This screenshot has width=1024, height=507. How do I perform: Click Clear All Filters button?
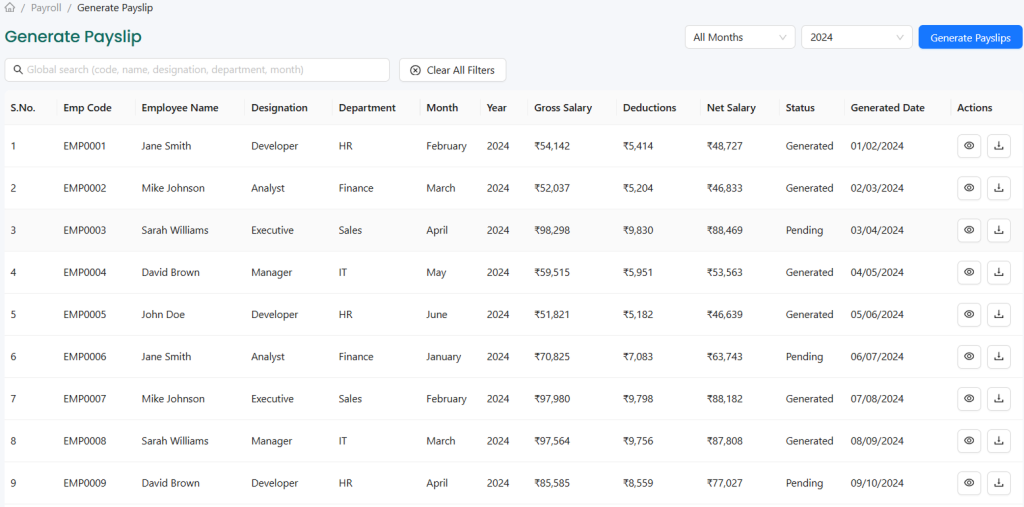point(452,70)
